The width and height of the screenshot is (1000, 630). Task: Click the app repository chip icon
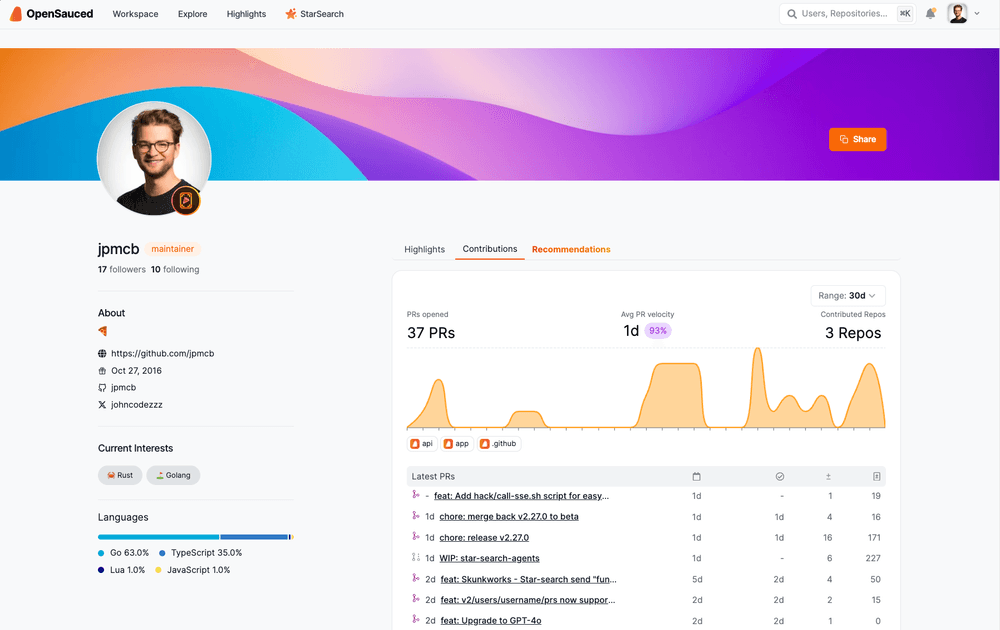(x=450, y=443)
